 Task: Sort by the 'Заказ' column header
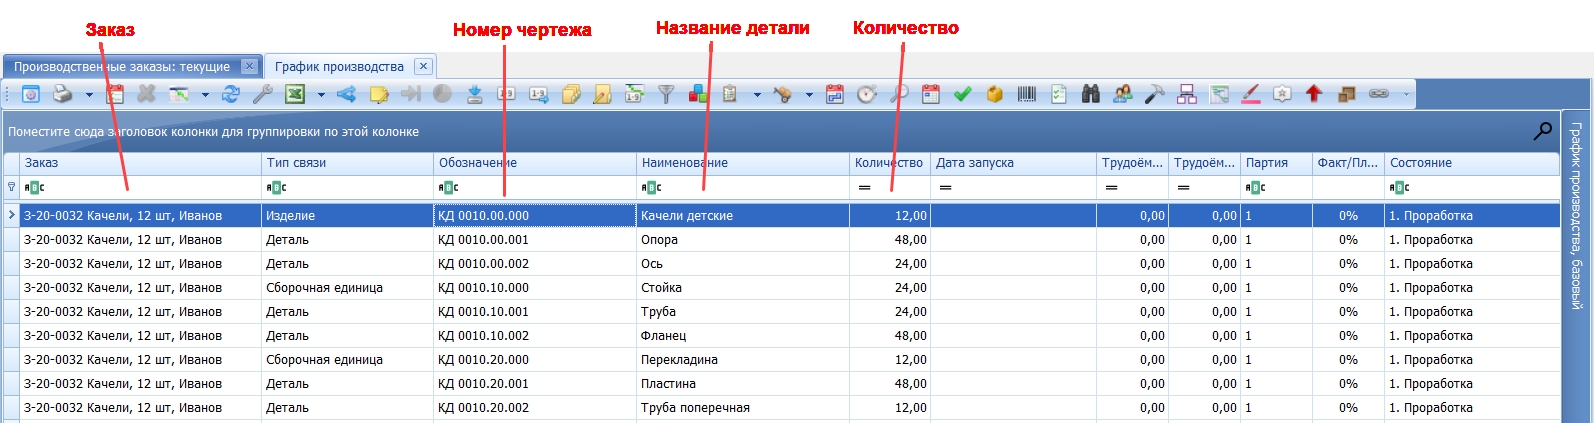pyautogui.click(x=140, y=163)
